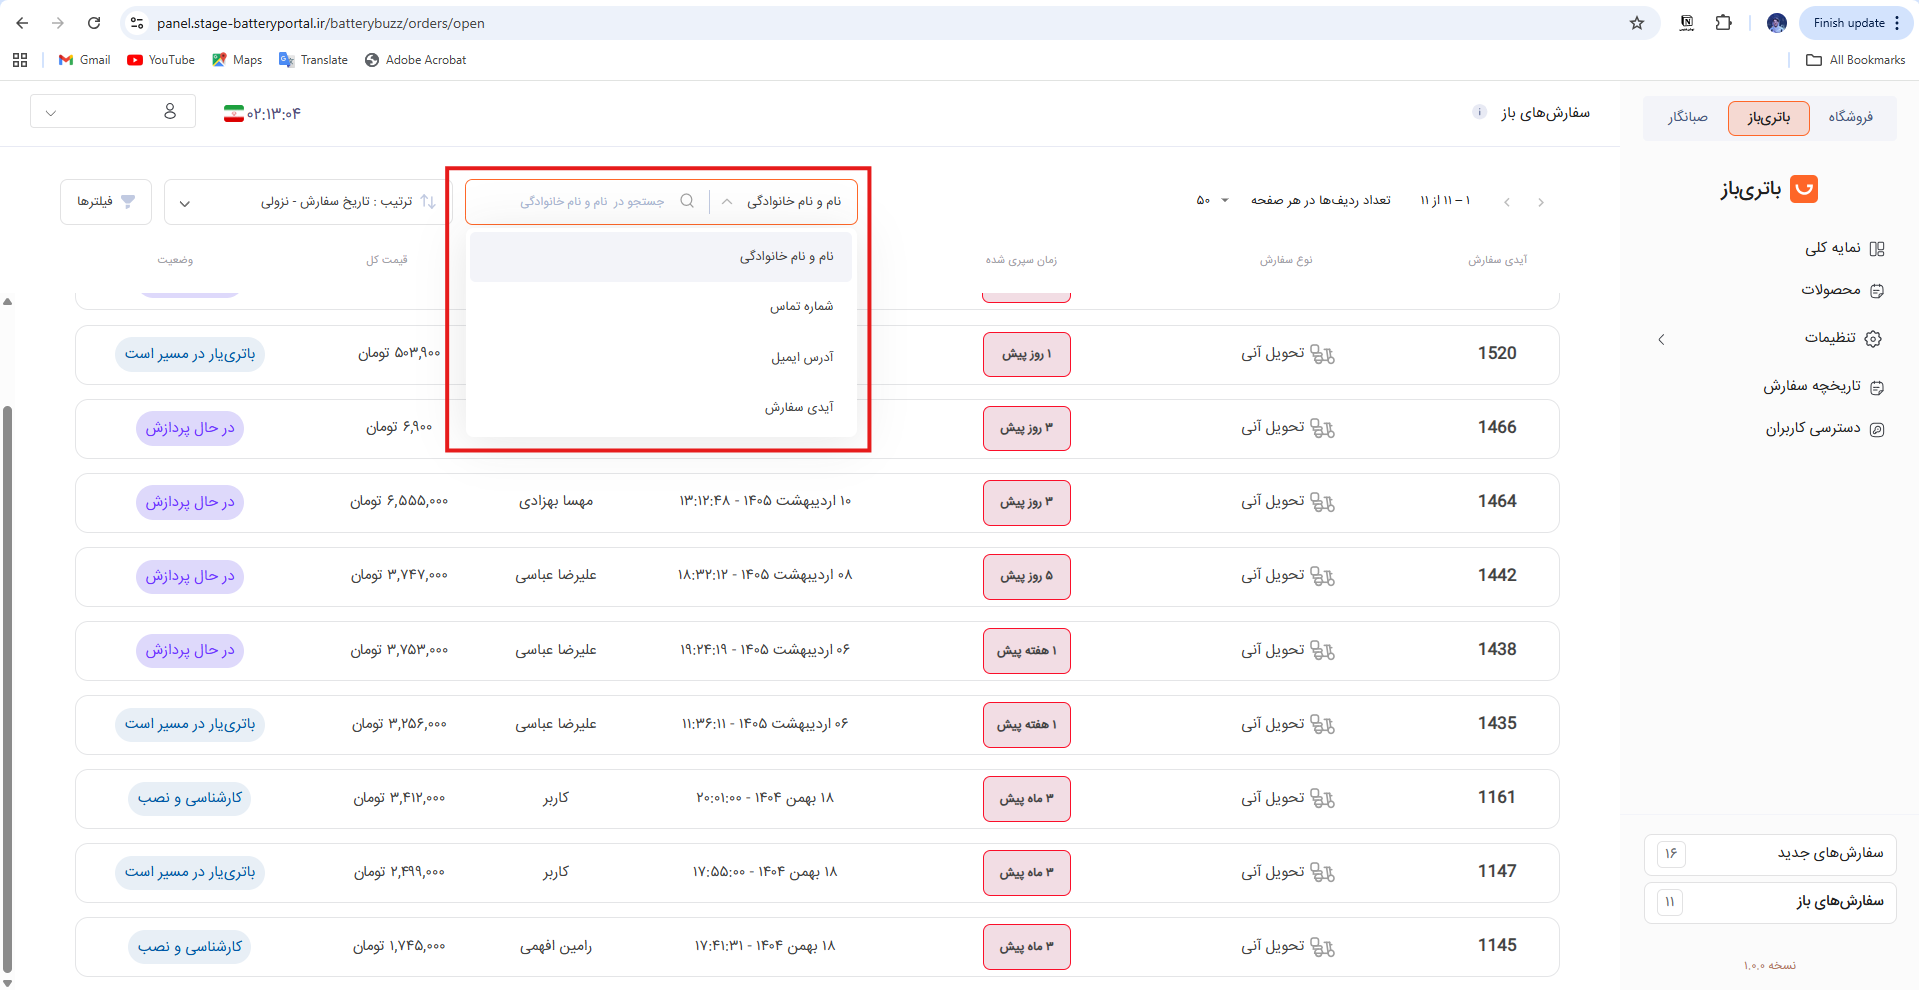Open the Adobe Acrobat bookmark
This screenshot has height=990, width=1919.
click(x=415, y=60)
